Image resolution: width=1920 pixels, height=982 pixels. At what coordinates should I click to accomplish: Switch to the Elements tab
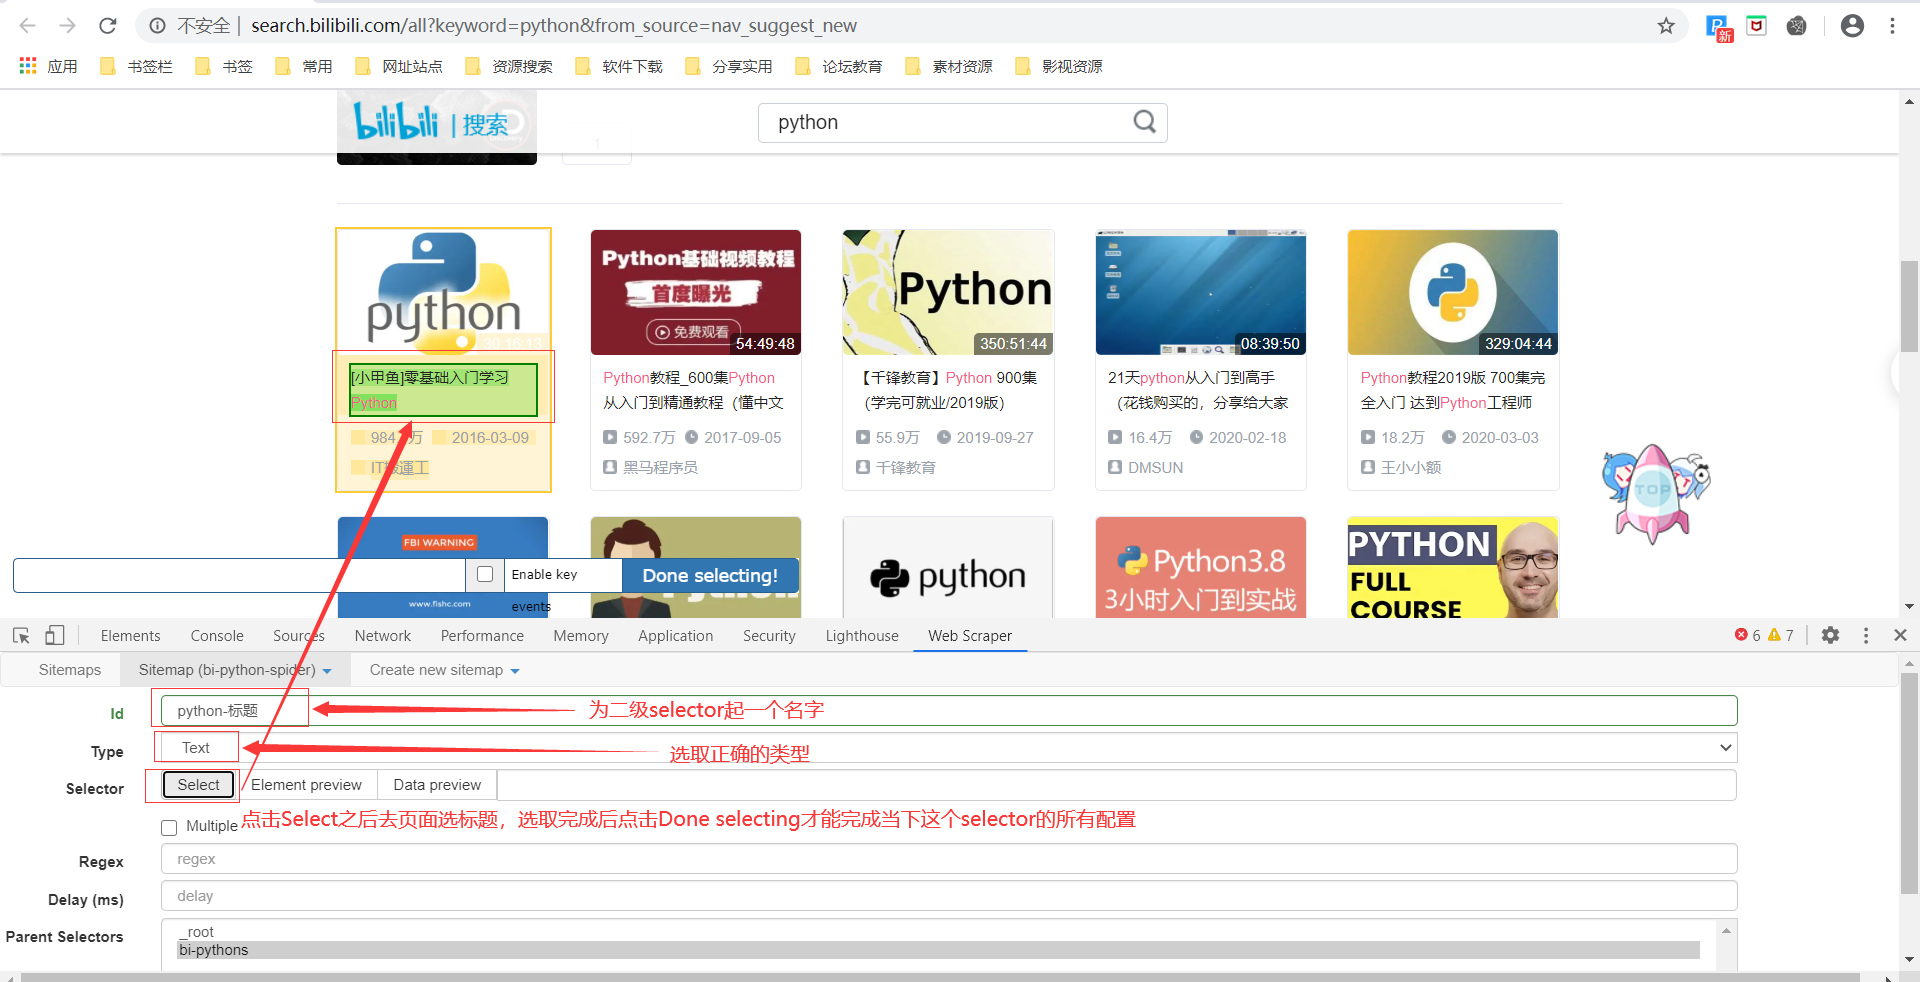(130, 636)
